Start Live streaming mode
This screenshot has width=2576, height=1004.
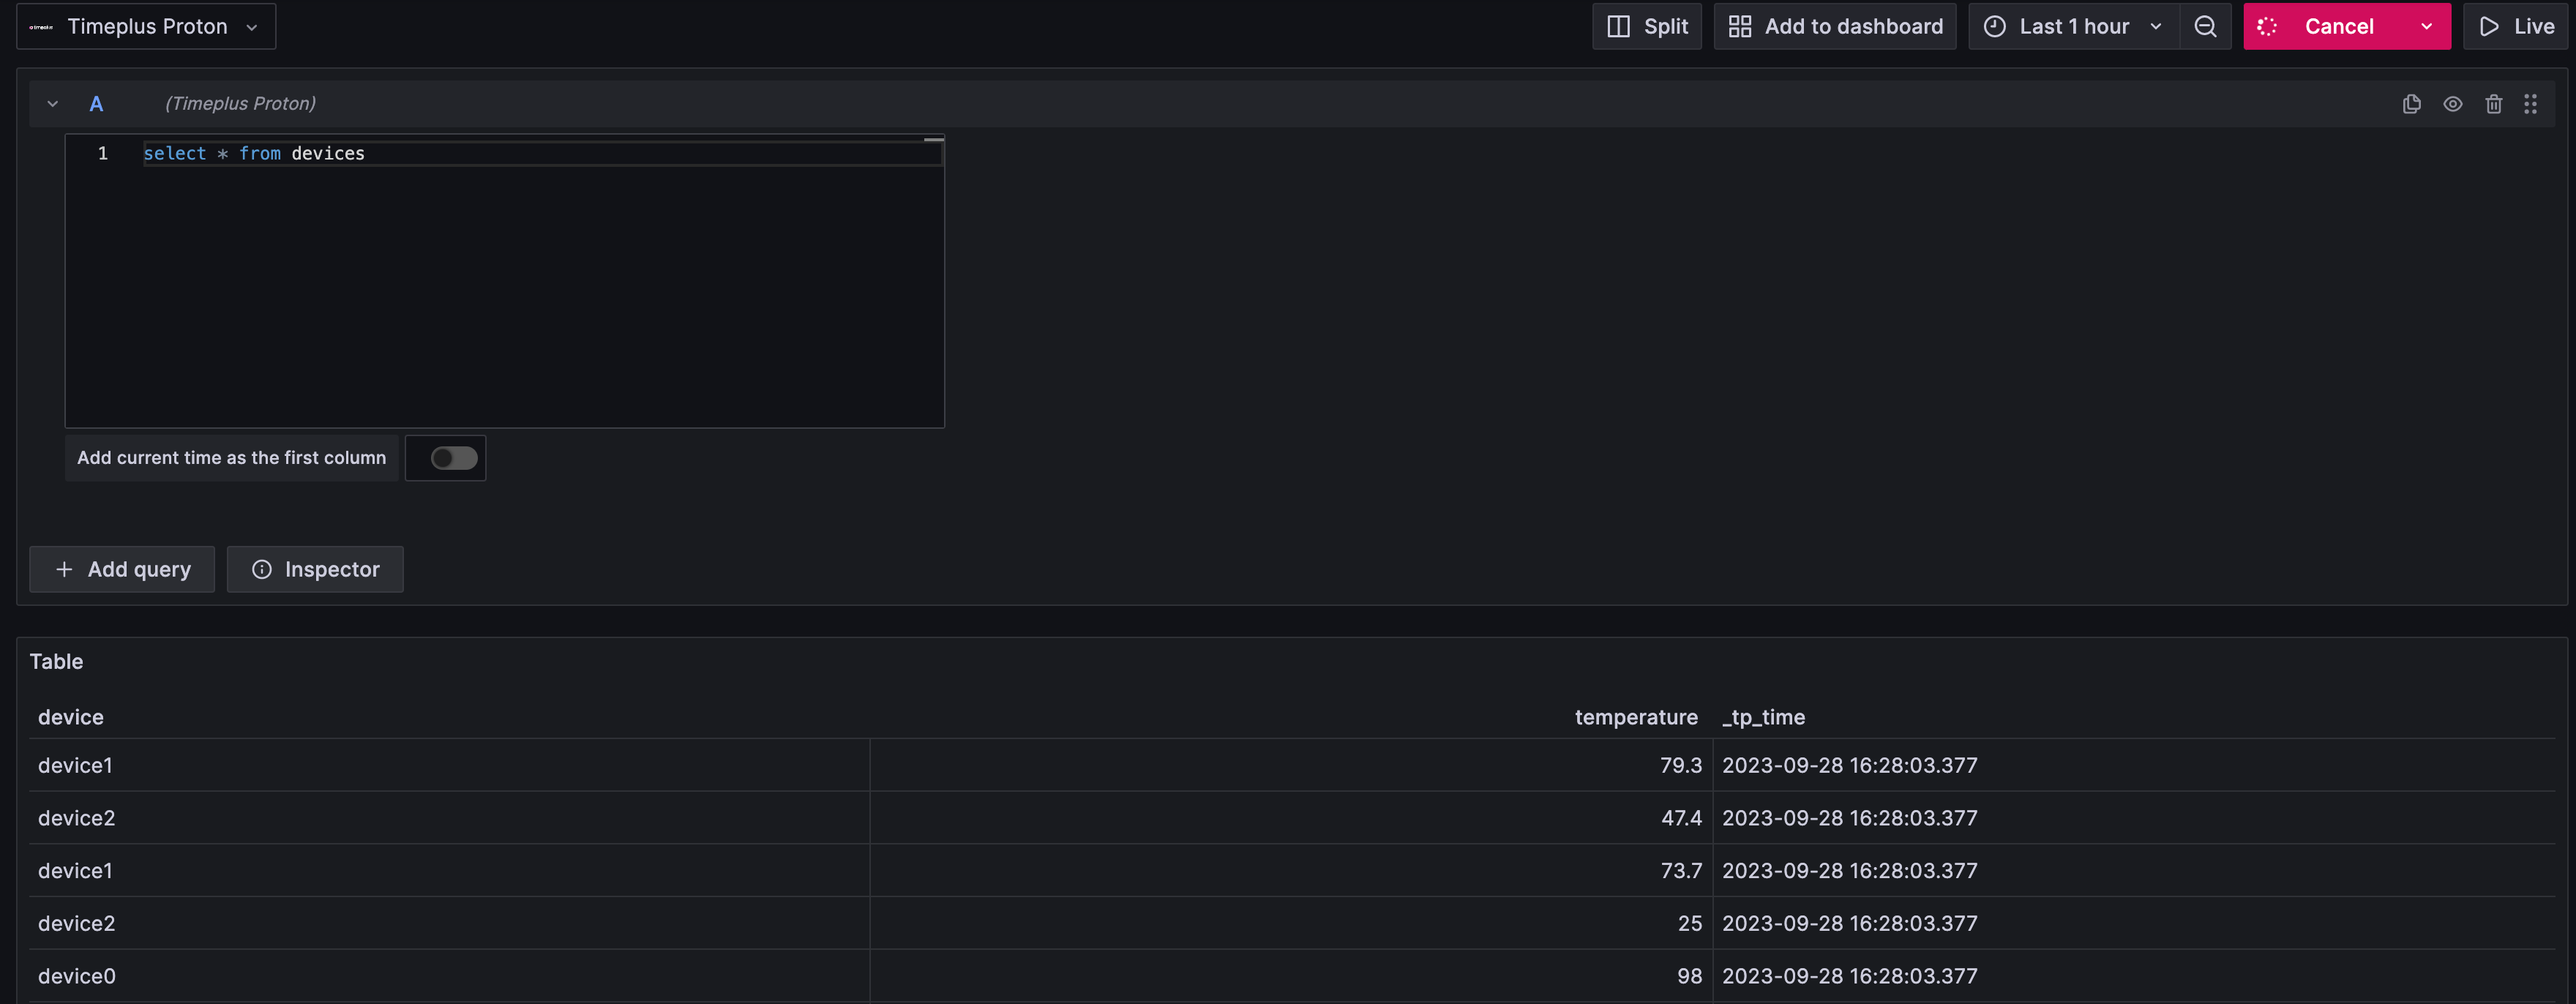(x=2516, y=27)
